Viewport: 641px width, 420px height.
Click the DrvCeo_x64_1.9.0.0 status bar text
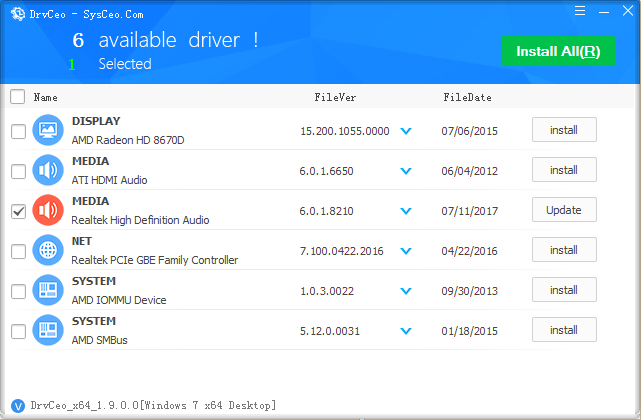click(x=153, y=405)
